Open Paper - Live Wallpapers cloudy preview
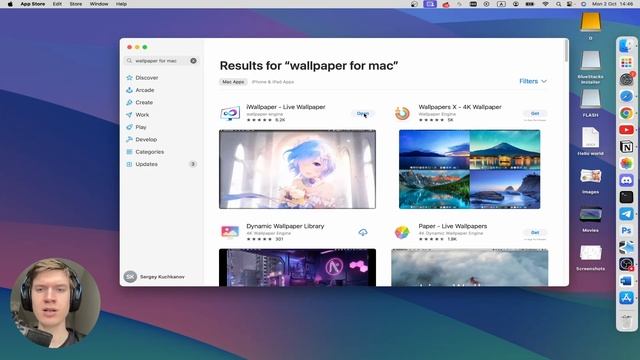Screen dimensions: 640x360 coord(469,267)
